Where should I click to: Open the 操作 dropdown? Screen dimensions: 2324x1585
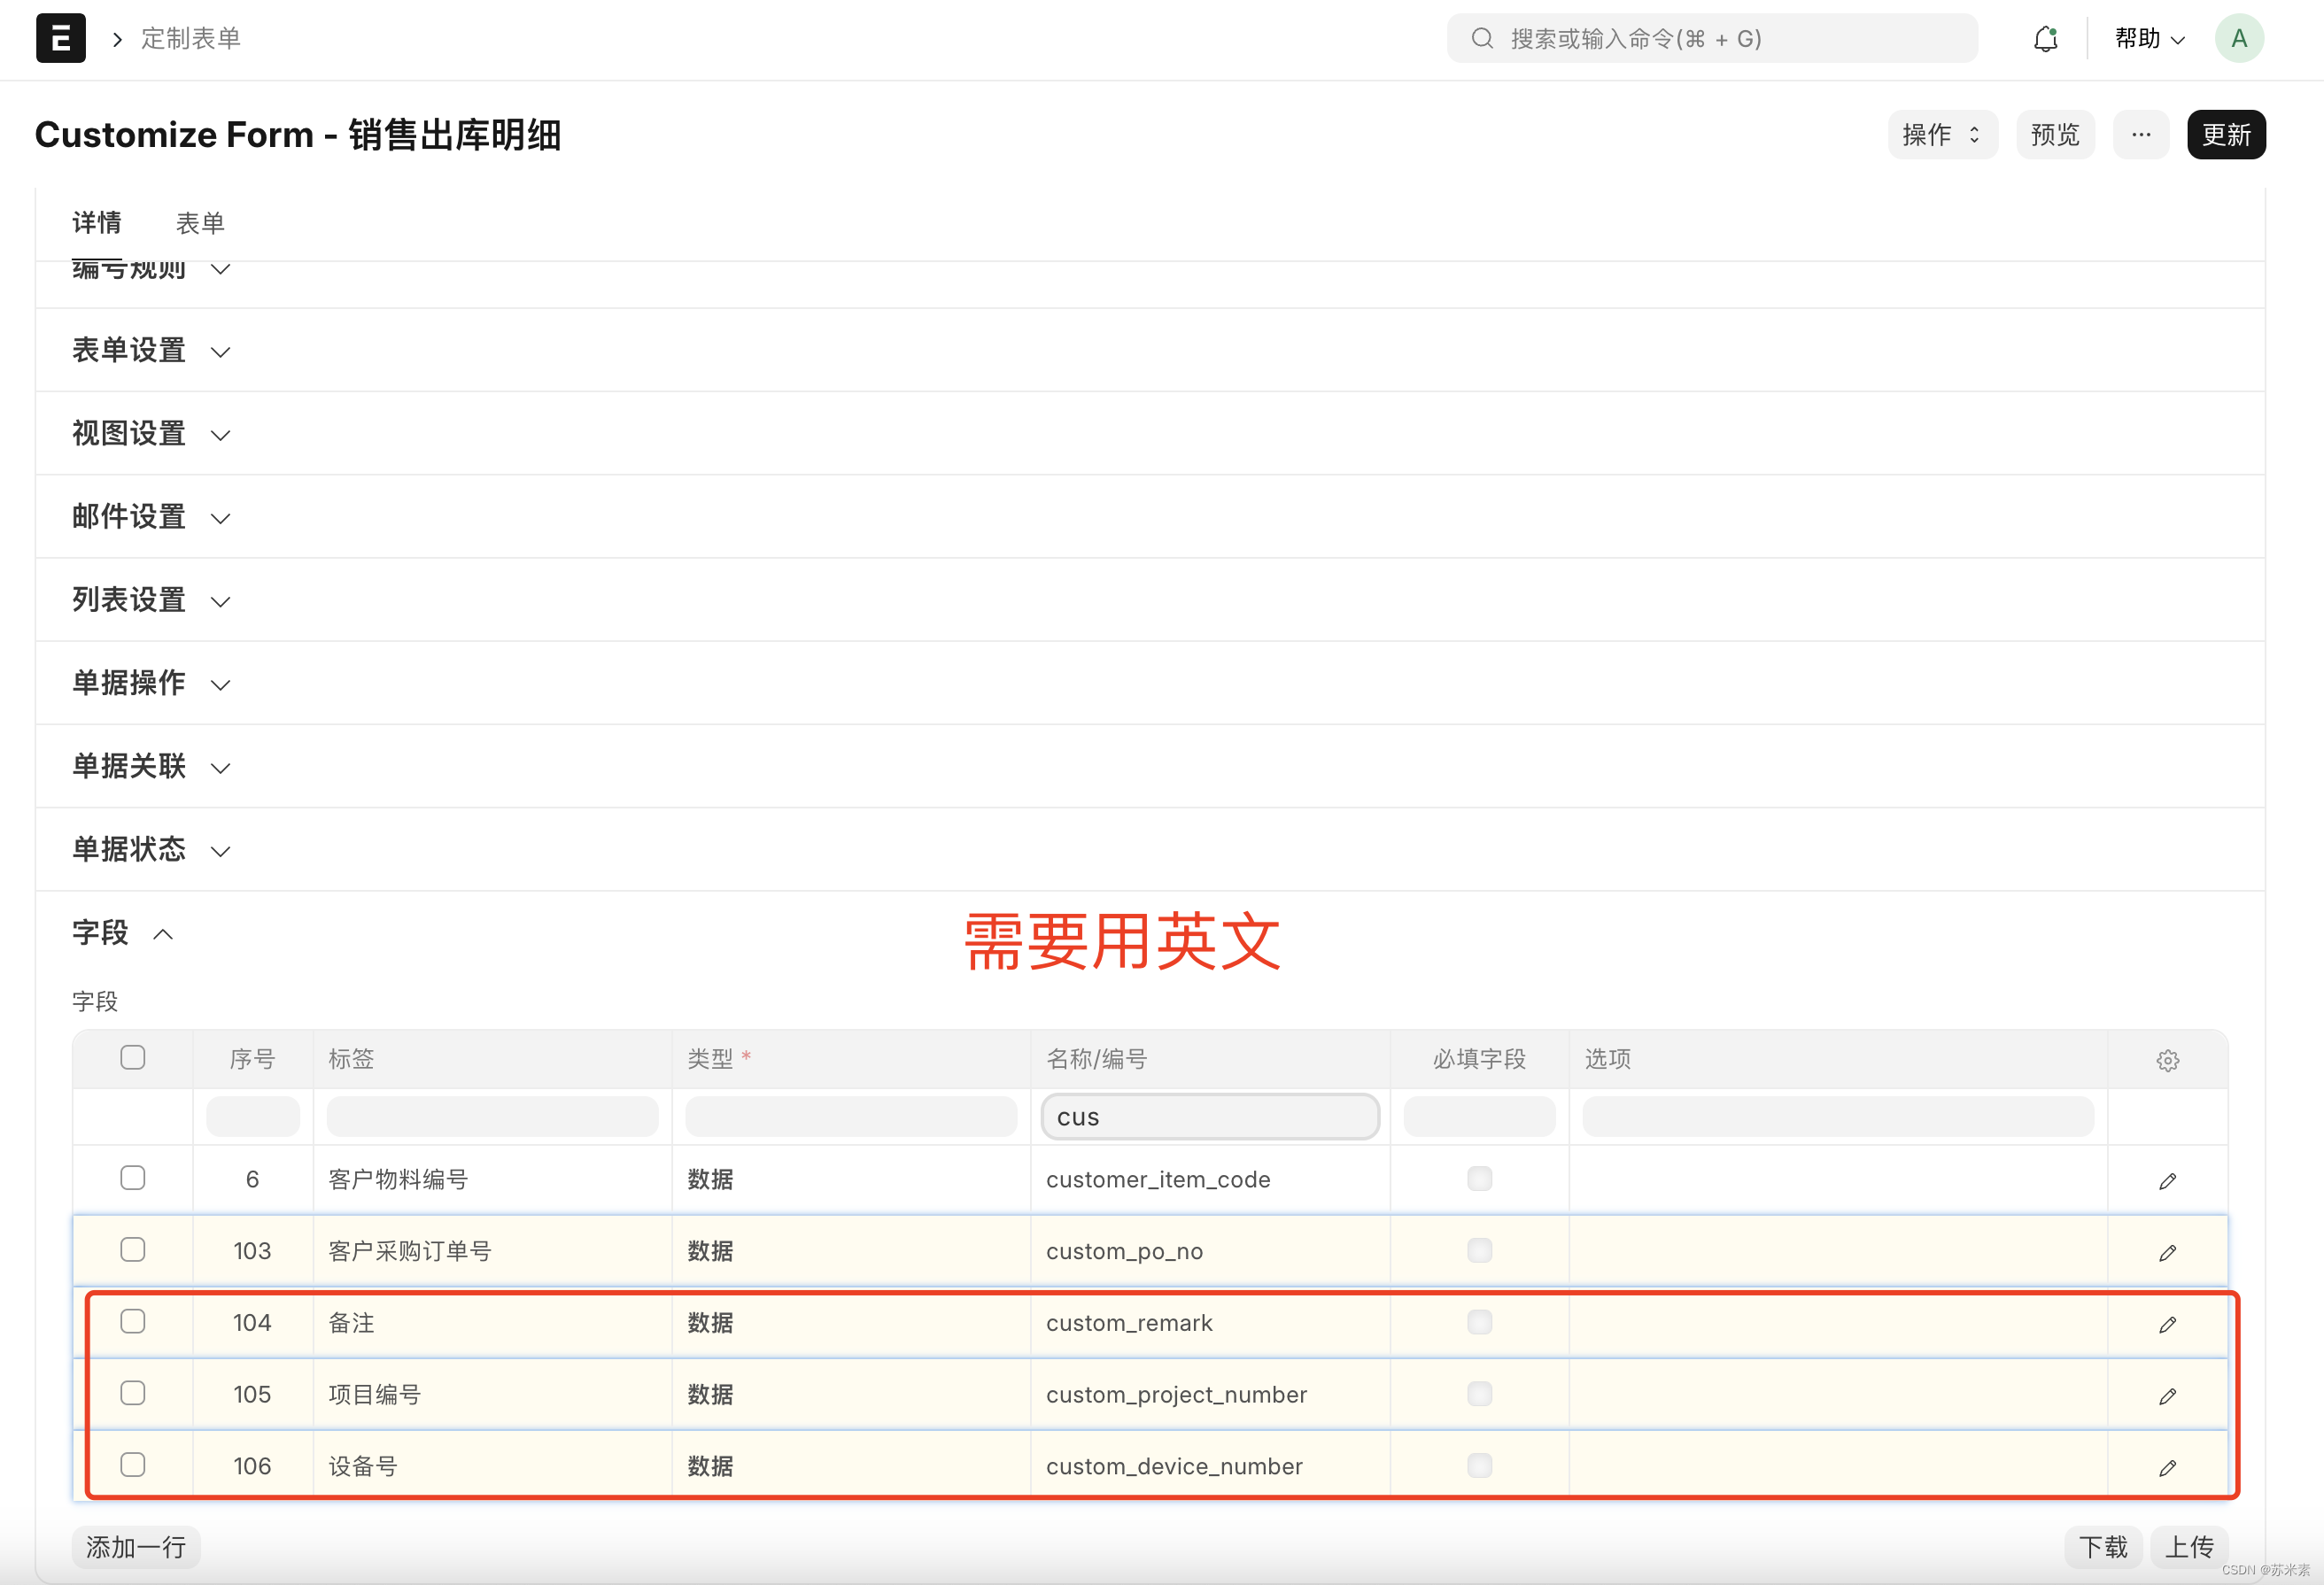pyautogui.click(x=1940, y=134)
